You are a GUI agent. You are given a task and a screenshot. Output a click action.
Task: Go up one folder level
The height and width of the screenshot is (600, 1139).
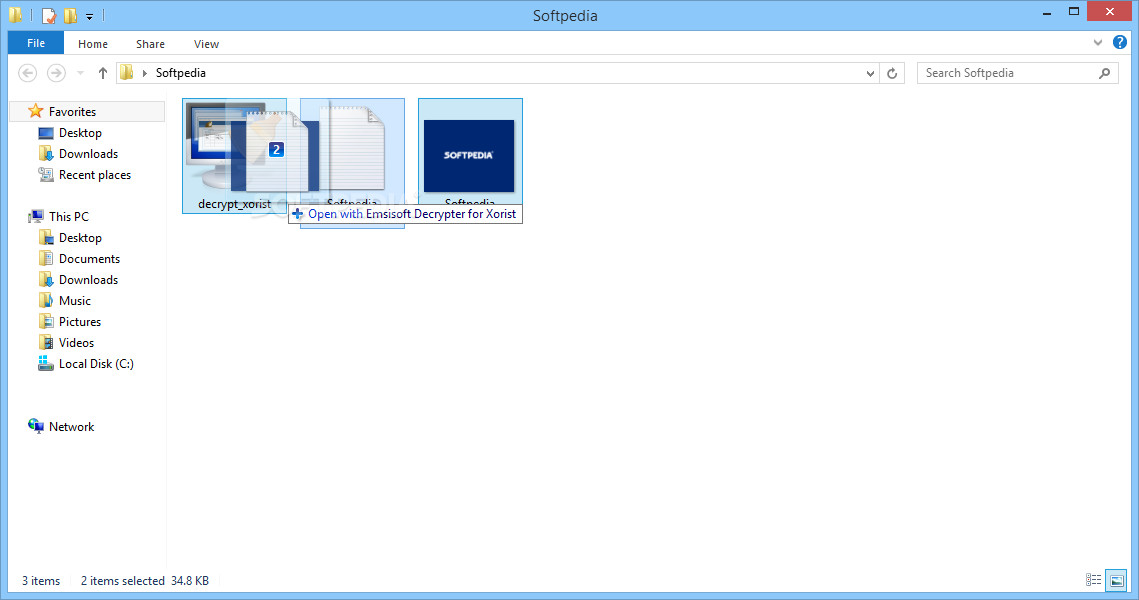[102, 73]
